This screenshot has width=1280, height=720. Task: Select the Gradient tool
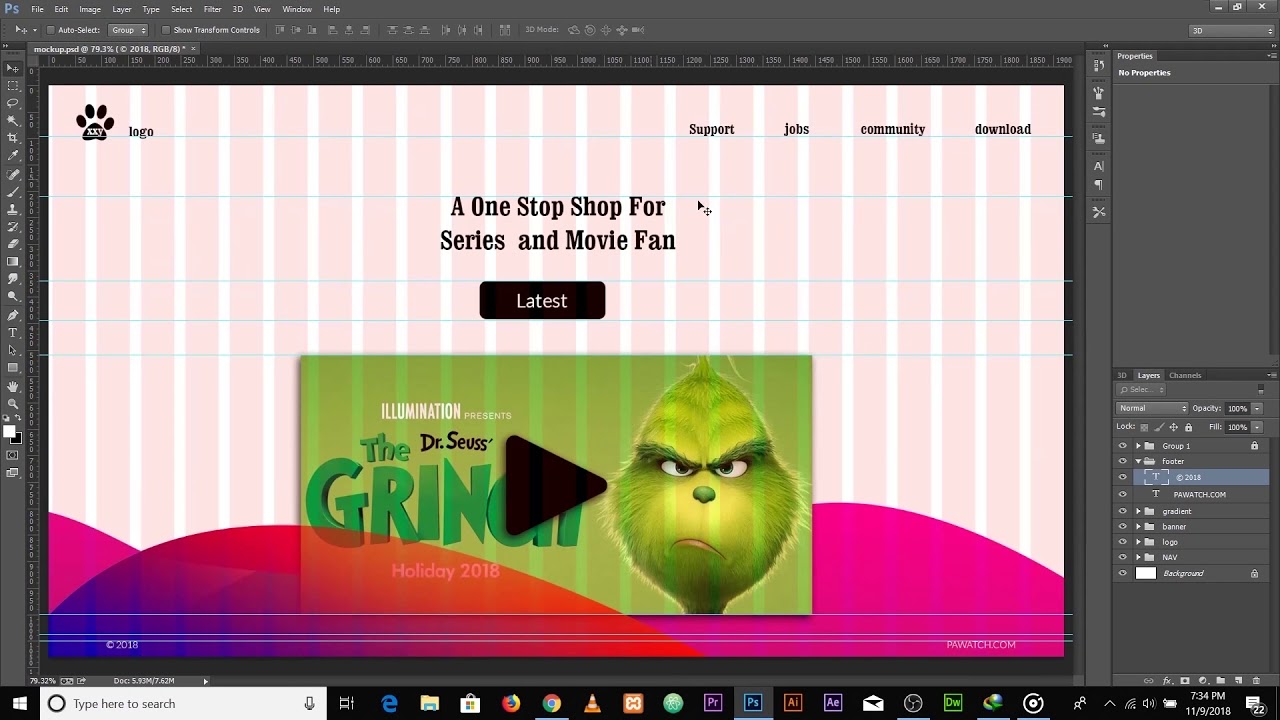(12, 262)
